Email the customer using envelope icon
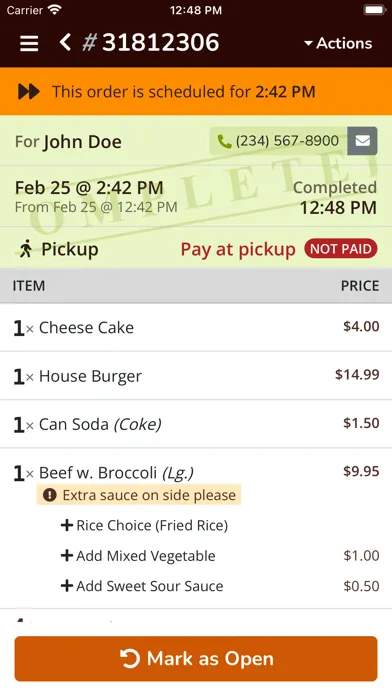This screenshot has width=392, height=696. pyautogui.click(x=362, y=141)
